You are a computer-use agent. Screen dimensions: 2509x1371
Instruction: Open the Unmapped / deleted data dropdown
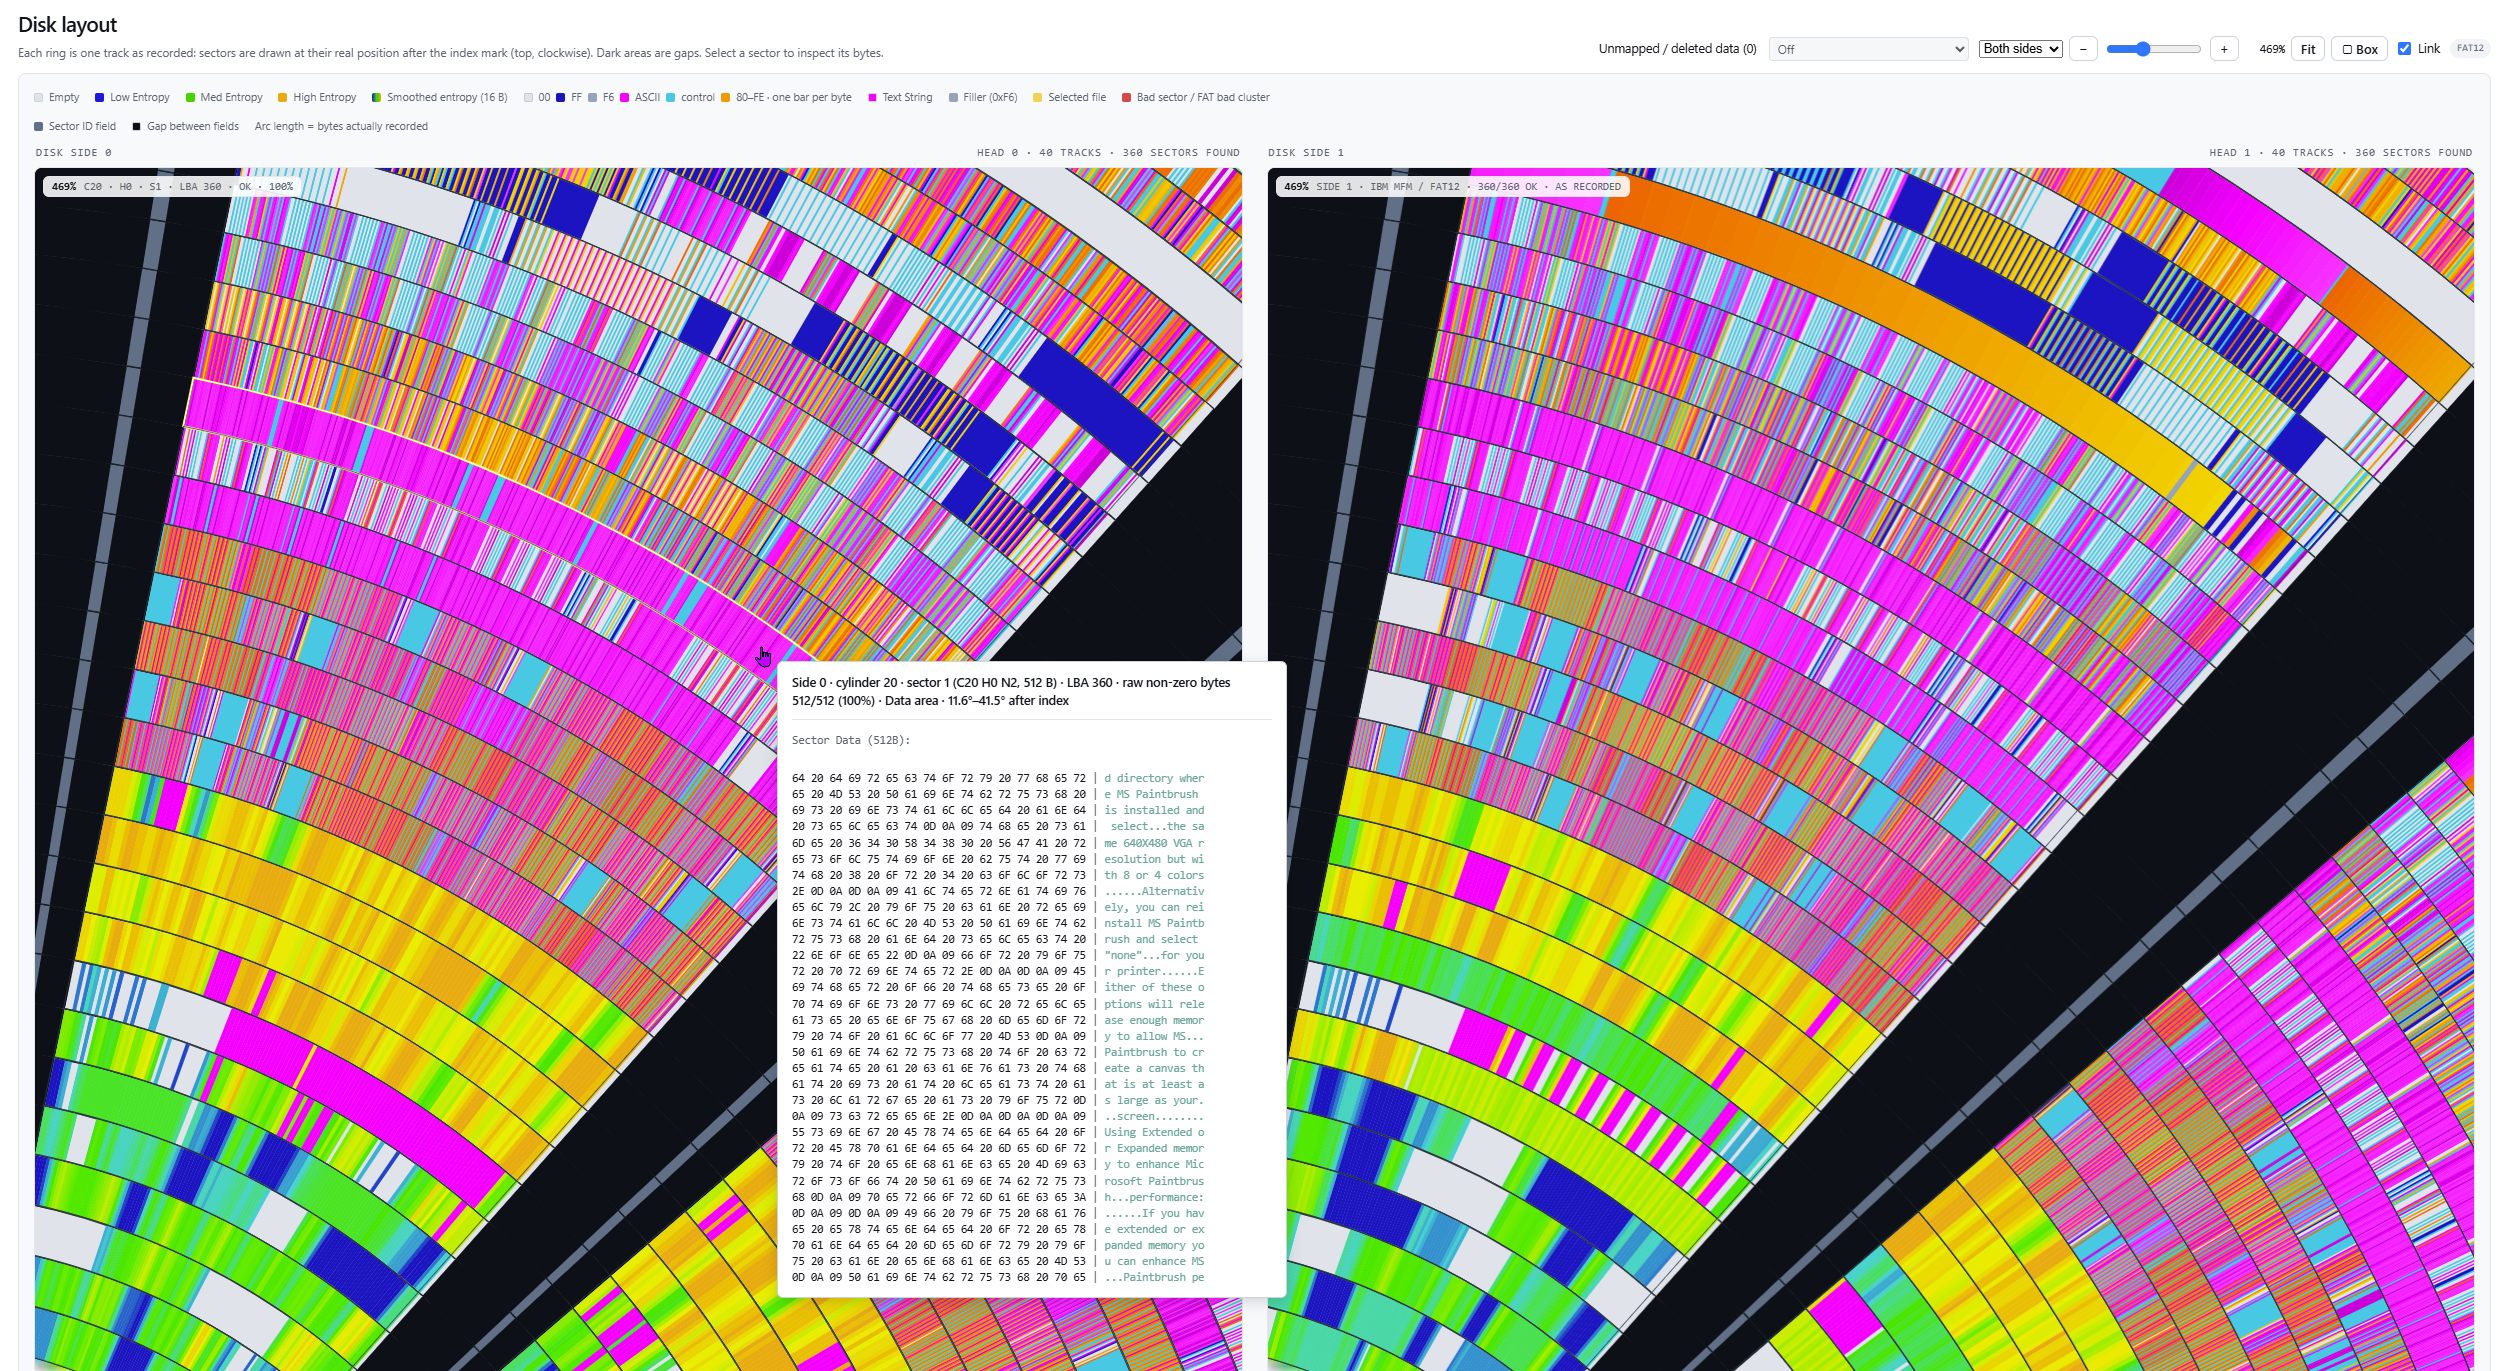[1868, 49]
